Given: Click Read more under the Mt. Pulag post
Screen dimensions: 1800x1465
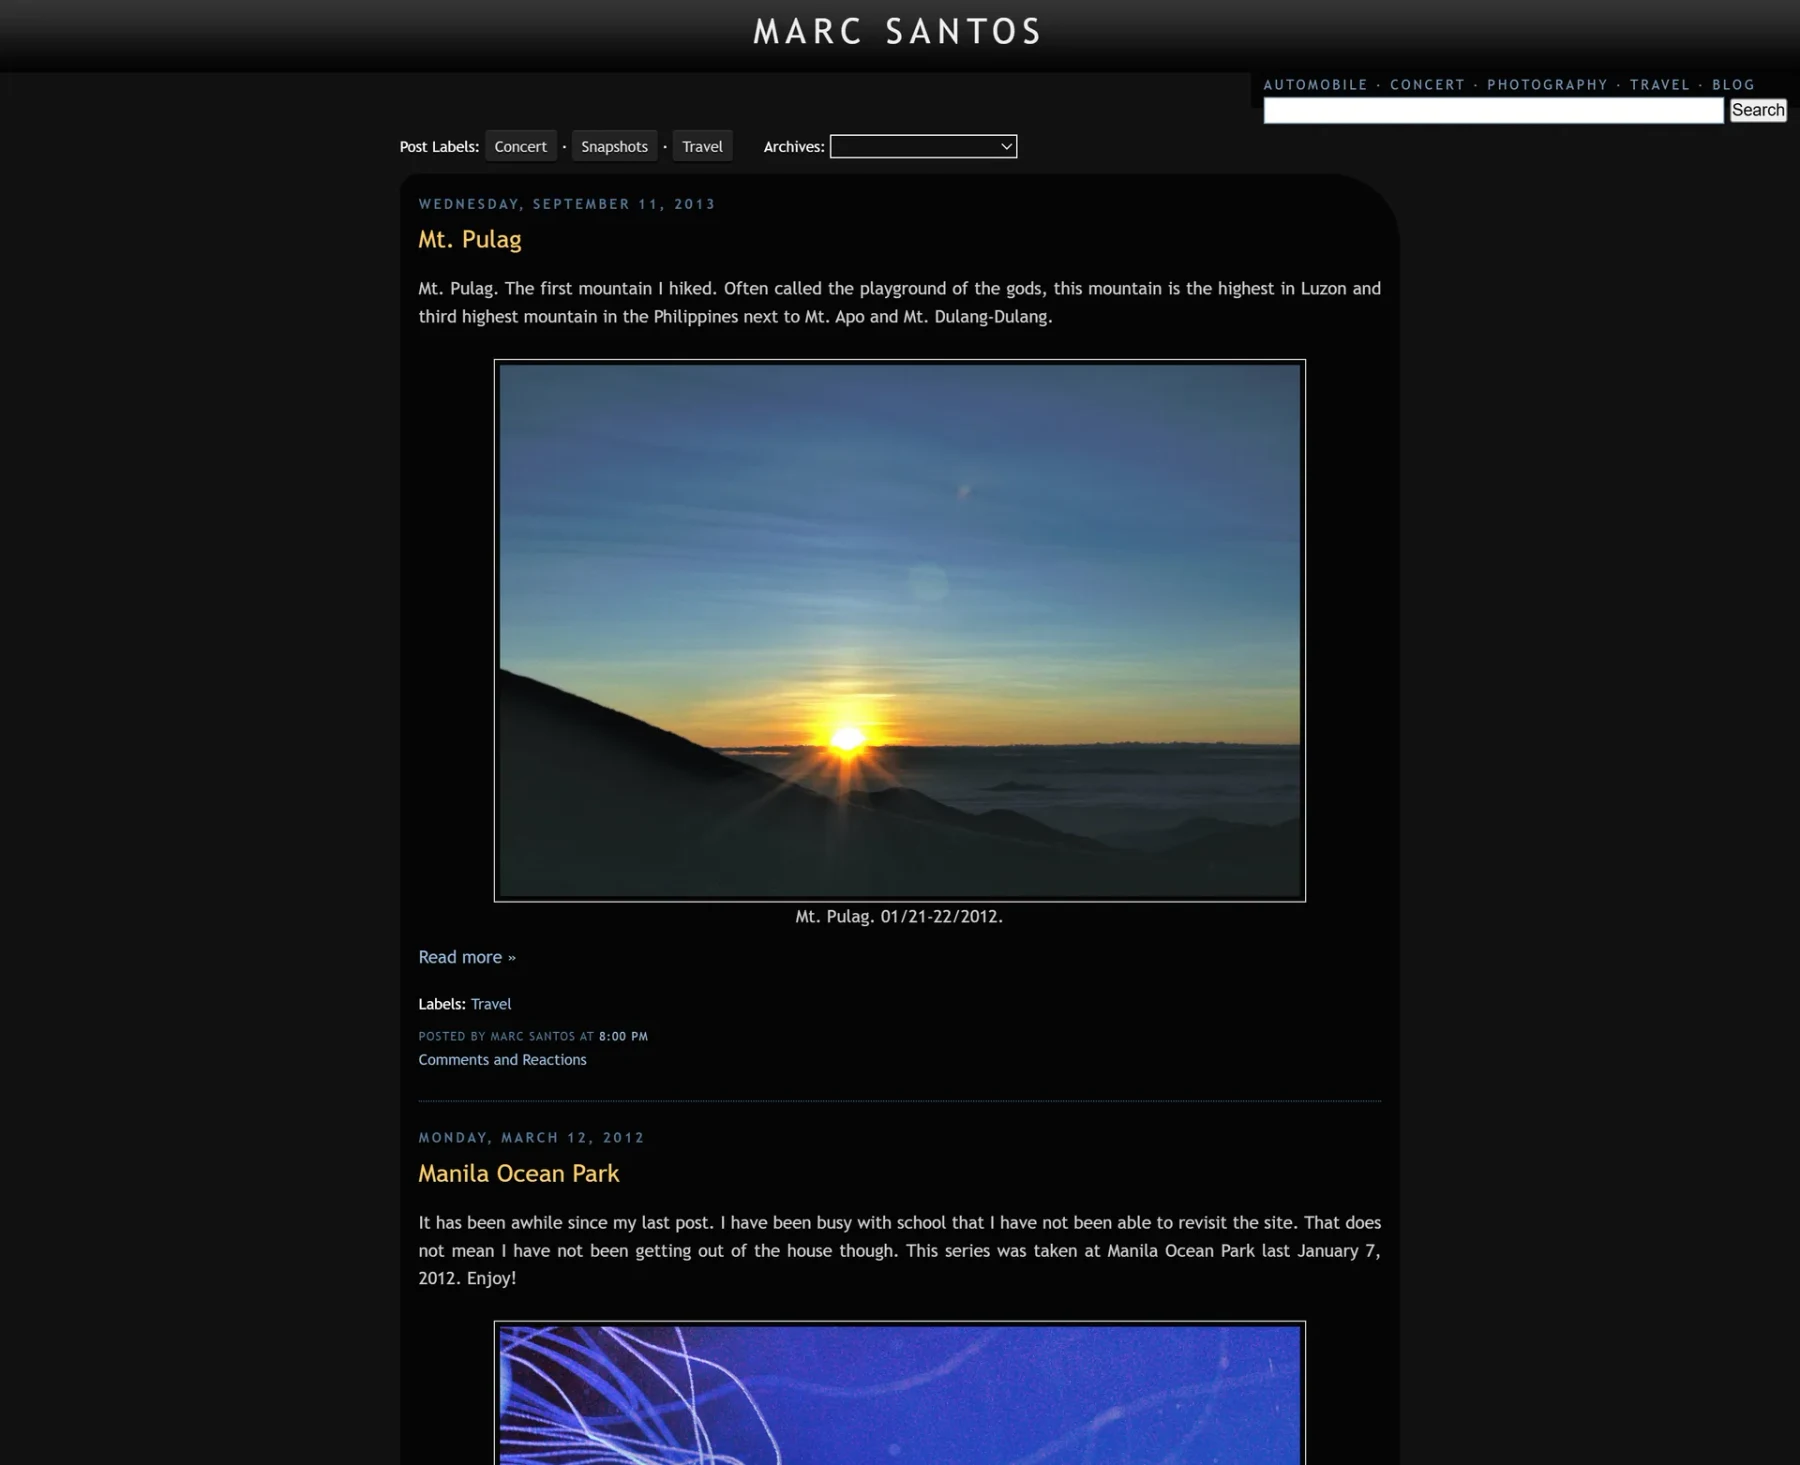Looking at the screenshot, I should [466, 957].
